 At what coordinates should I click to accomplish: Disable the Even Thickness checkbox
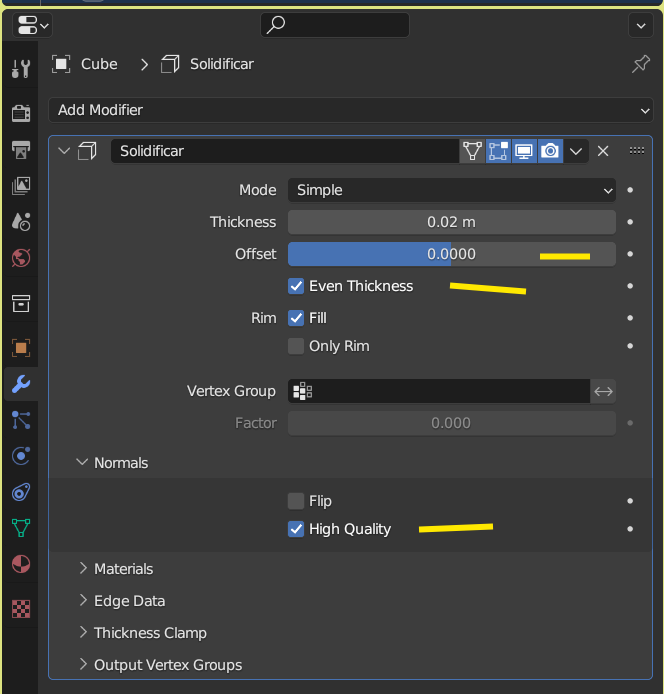click(296, 286)
